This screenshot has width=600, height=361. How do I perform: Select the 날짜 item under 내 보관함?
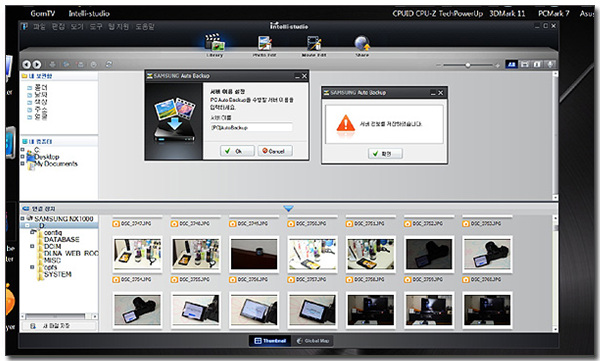point(41,95)
